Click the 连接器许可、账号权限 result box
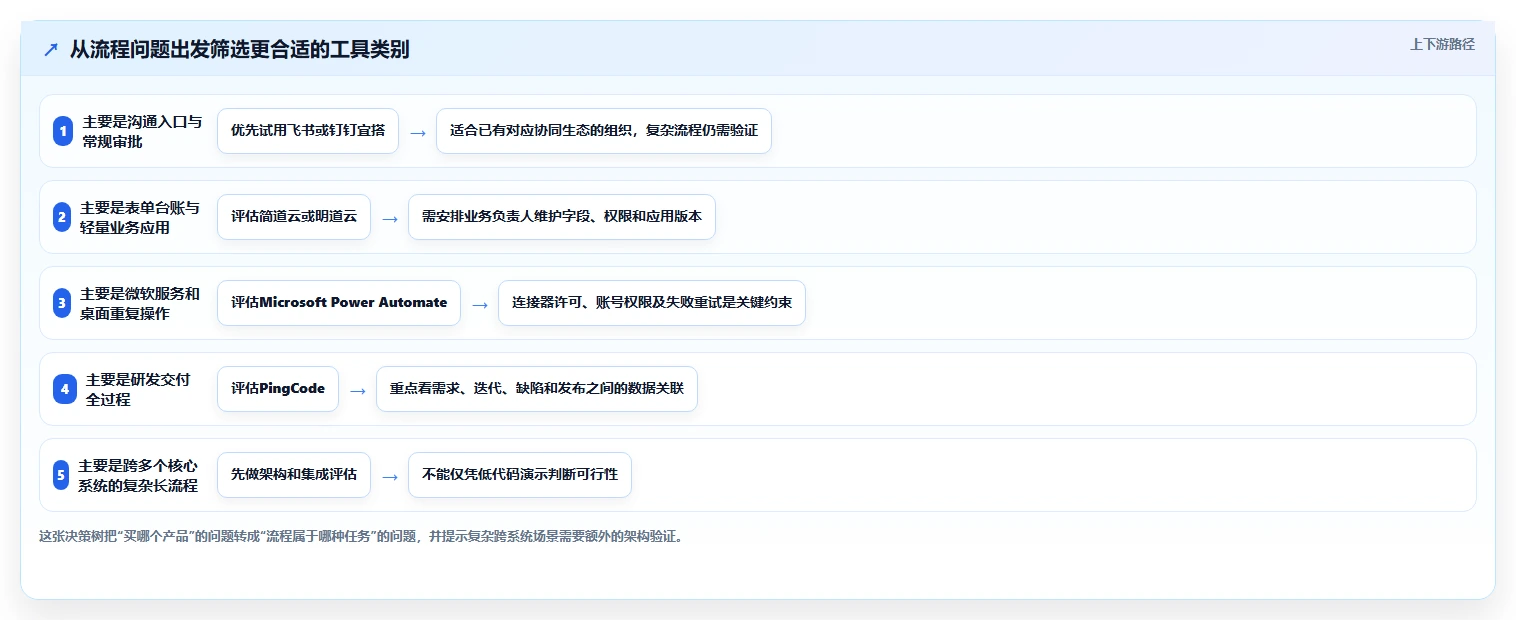 pos(652,303)
